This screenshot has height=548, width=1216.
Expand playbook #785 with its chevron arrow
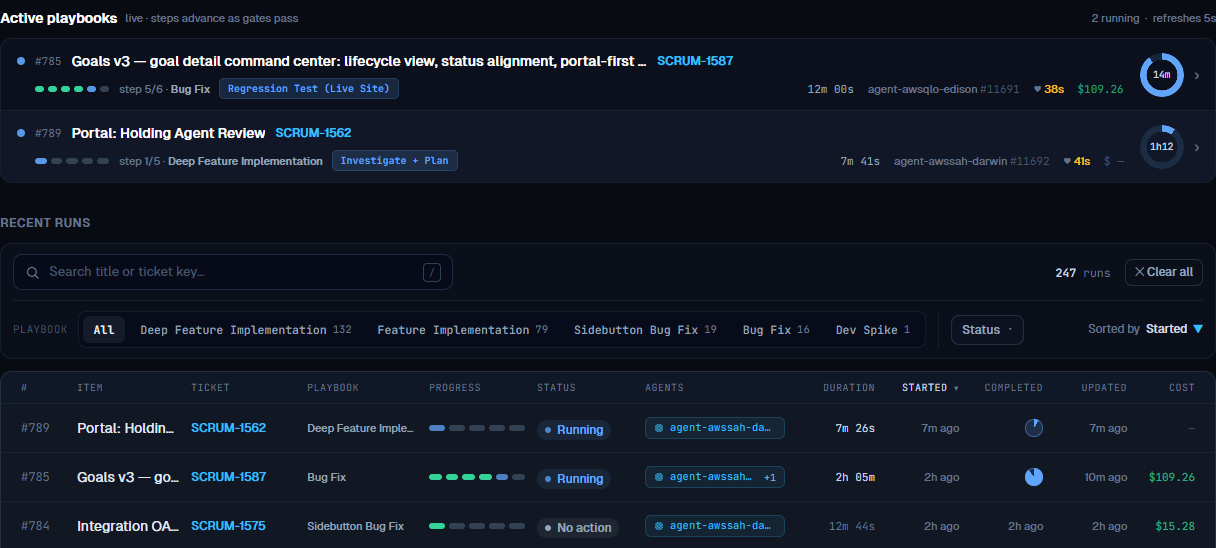tap(1197, 76)
